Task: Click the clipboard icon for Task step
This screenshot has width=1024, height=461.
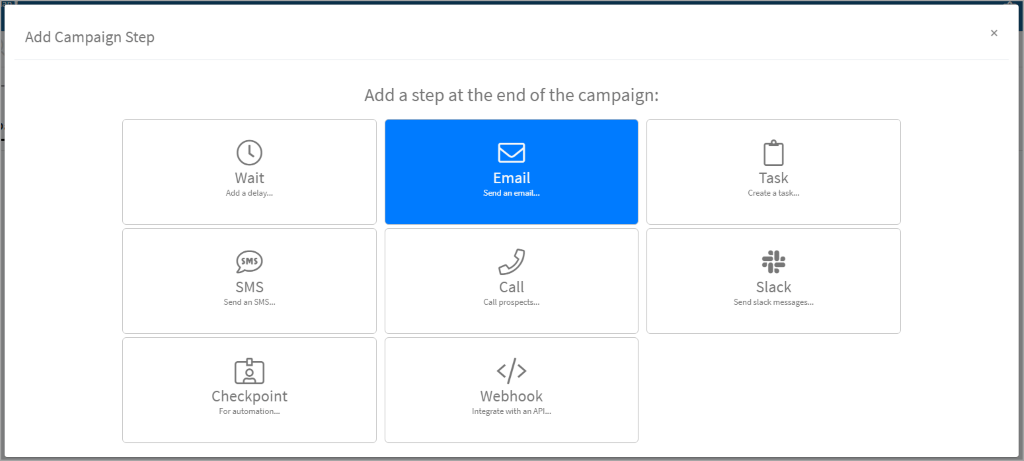Action: (773, 153)
